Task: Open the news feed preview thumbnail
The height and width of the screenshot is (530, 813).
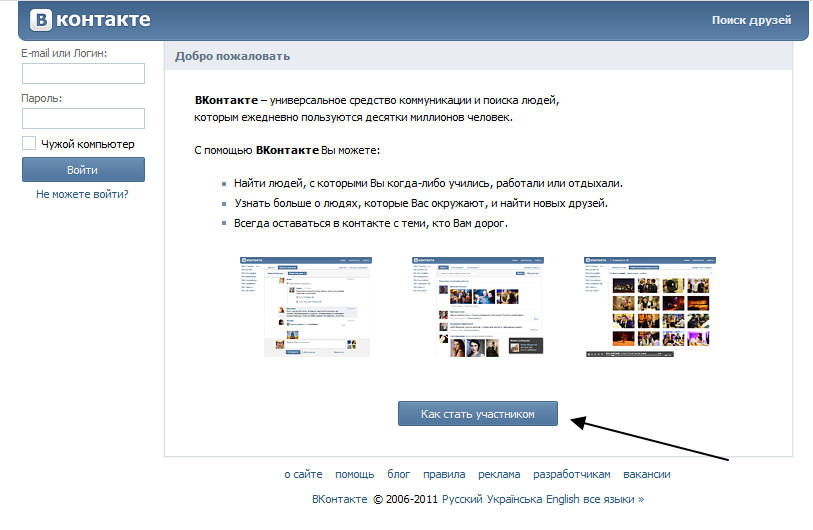Action: [478, 306]
